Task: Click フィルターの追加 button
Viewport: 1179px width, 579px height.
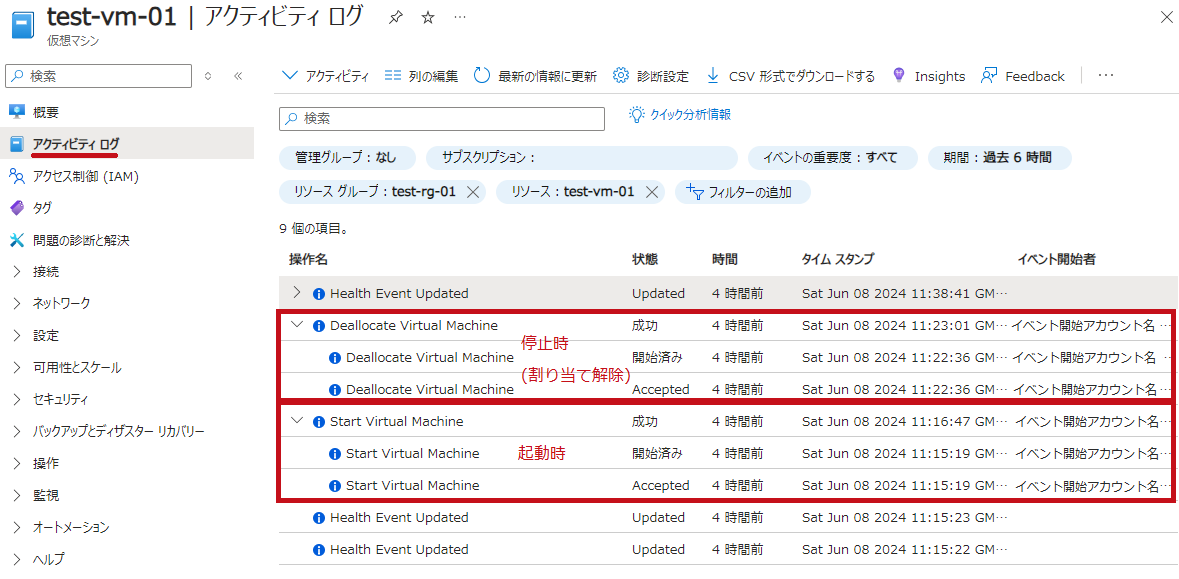Action: pos(743,192)
